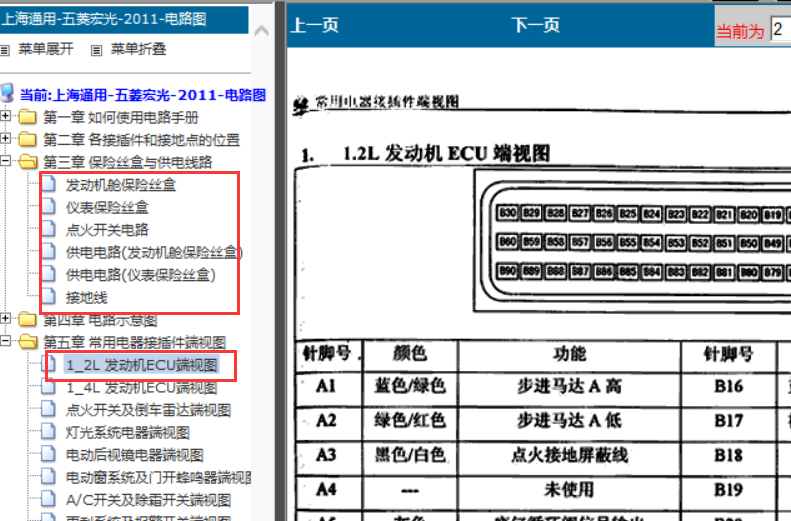The image size is (791, 521).
Task: Click the current page number field
Action: (x=780, y=30)
